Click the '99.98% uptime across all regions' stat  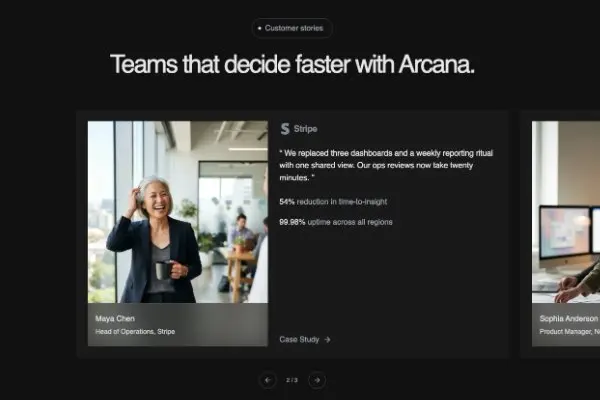pos(336,222)
